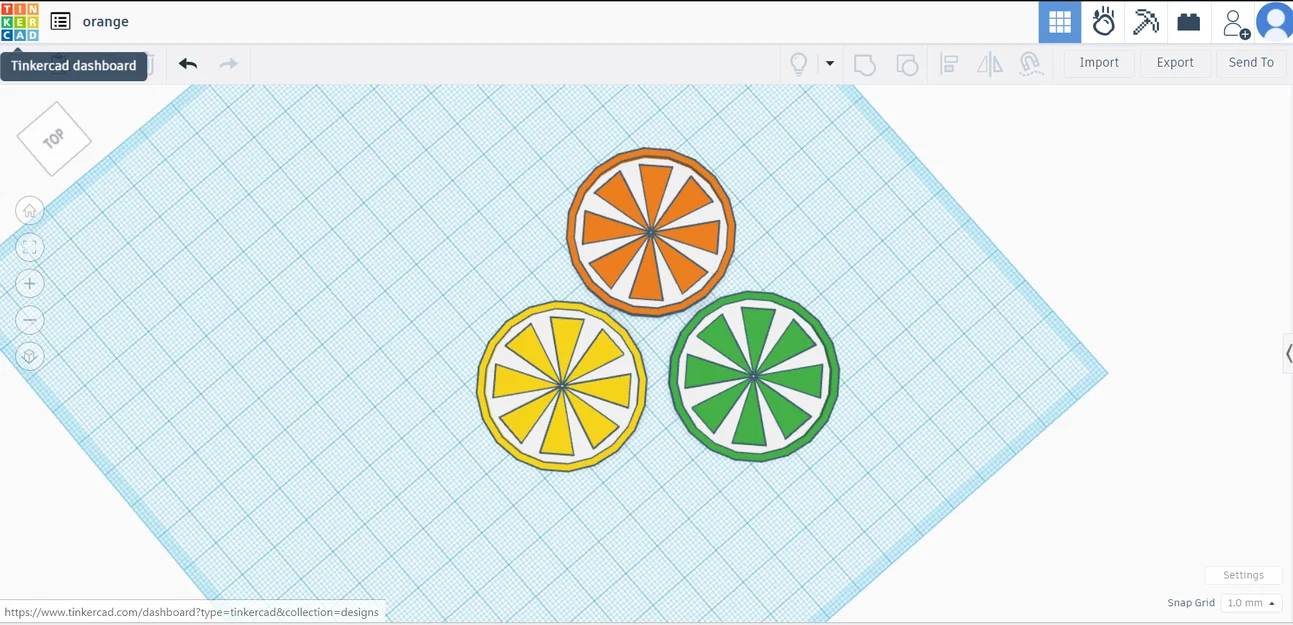Open the workplane Settings button
The image size is (1293, 625).
point(1243,575)
